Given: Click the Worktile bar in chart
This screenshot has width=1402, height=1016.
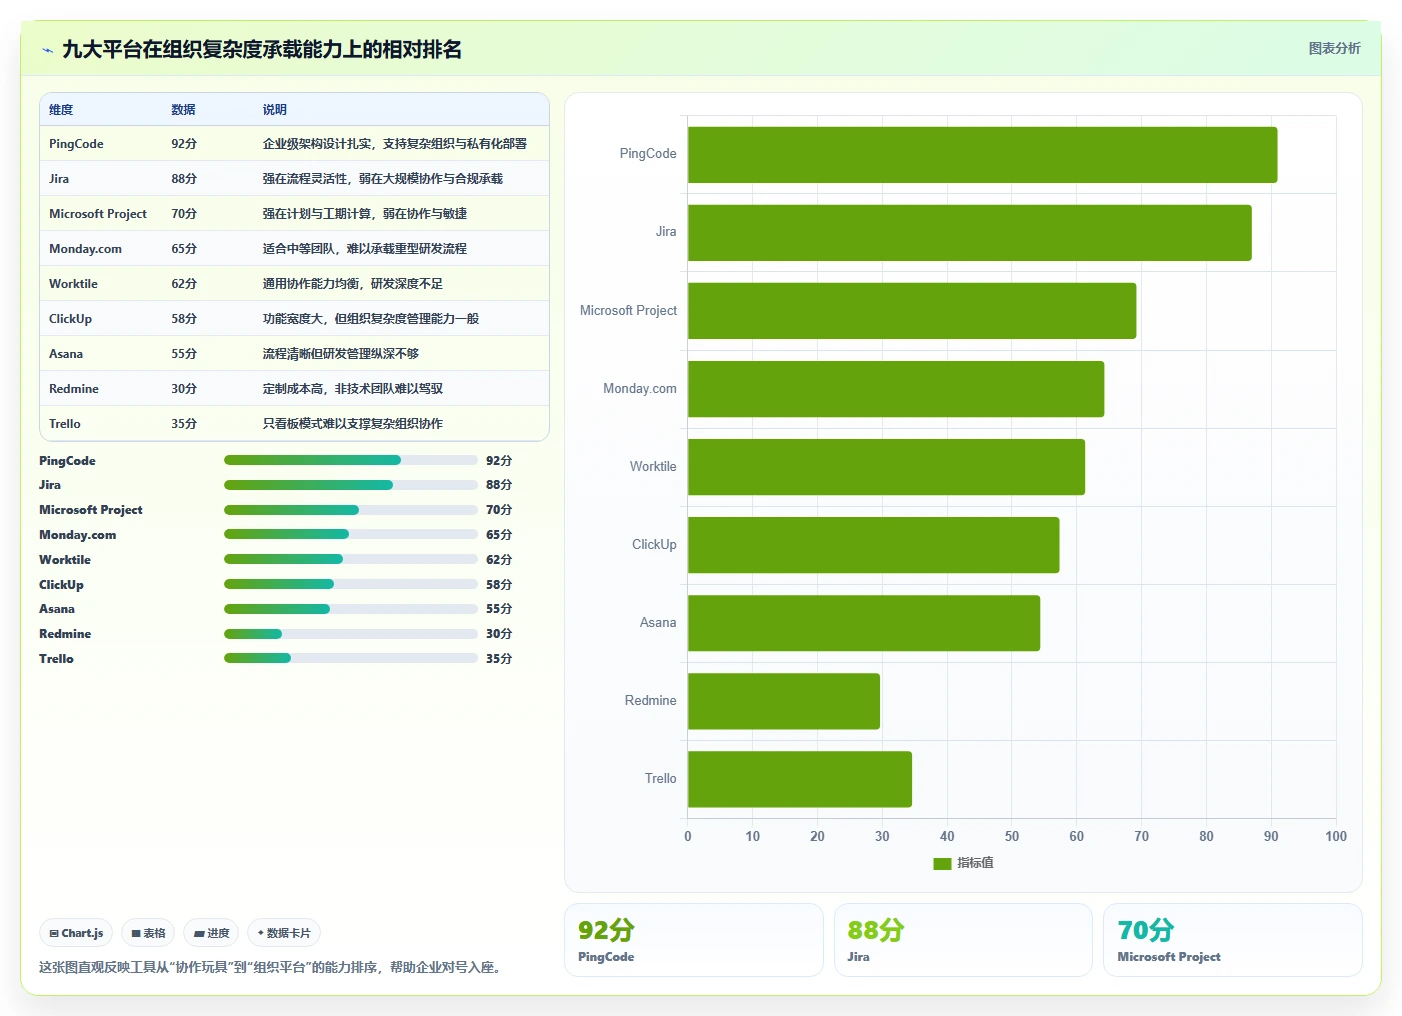Looking at the screenshot, I should point(886,467).
